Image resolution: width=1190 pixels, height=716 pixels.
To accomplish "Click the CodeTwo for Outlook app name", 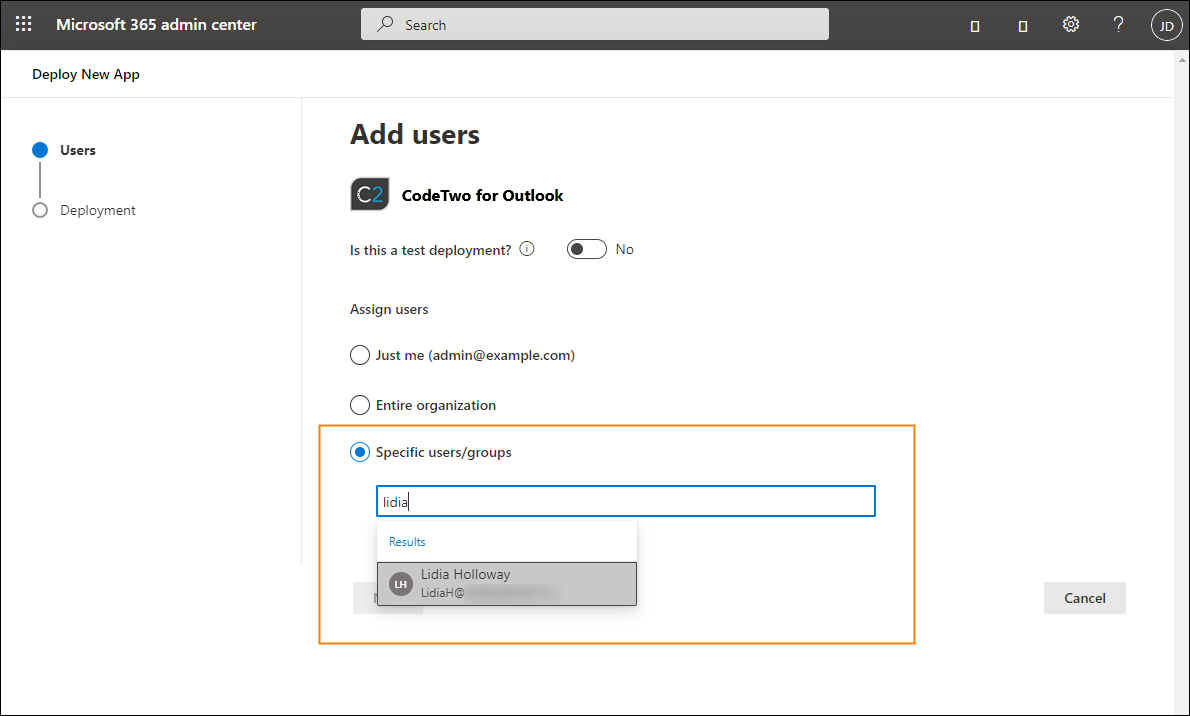I will [x=482, y=195].
